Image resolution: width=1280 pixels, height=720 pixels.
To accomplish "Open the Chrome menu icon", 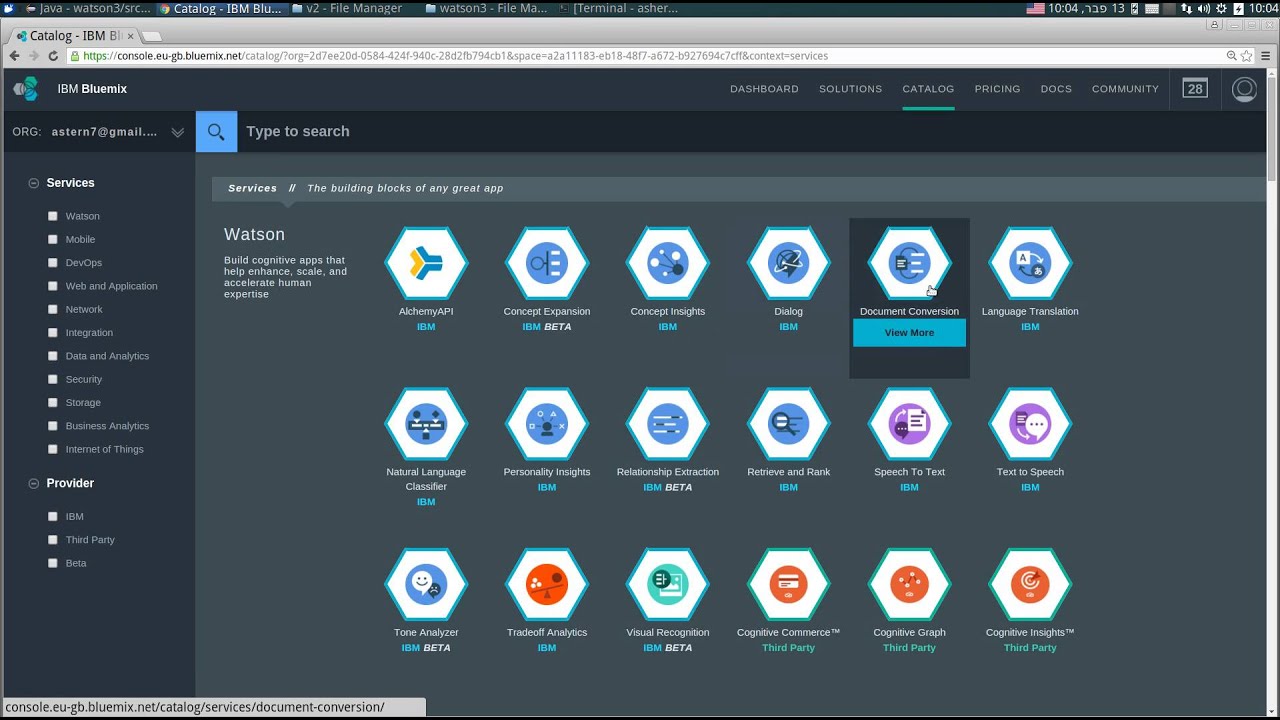I will click(1266, 56).
